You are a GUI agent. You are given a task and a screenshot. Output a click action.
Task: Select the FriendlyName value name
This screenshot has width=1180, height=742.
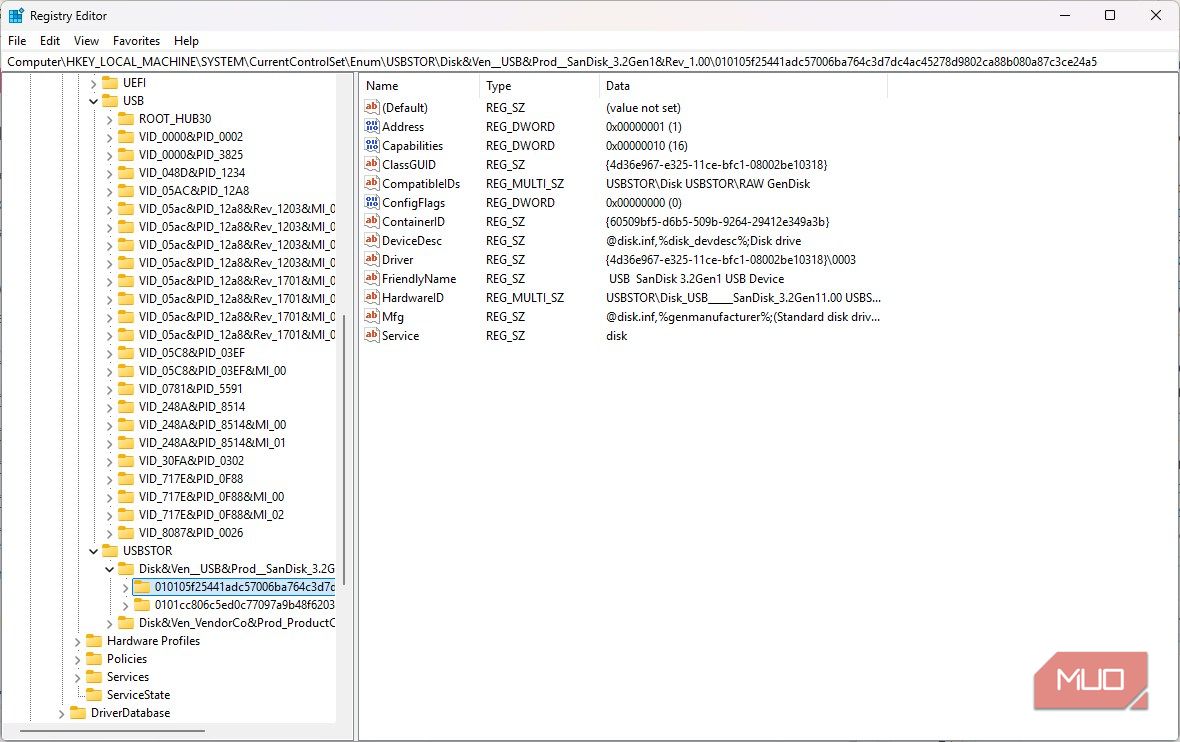tap(419, 278)
